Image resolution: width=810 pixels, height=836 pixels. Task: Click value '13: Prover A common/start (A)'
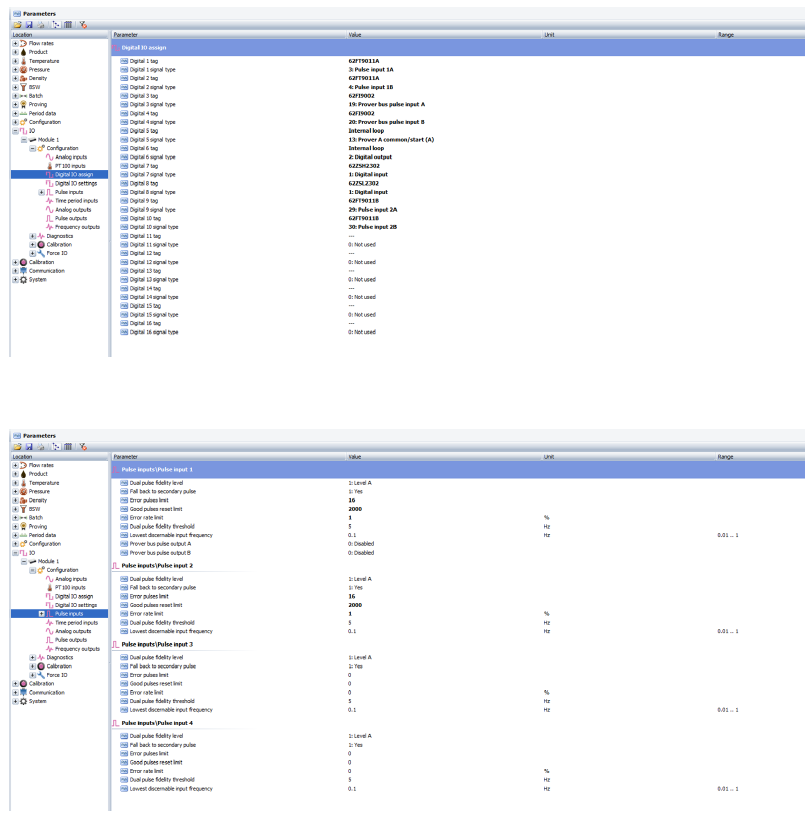(391, 140)
